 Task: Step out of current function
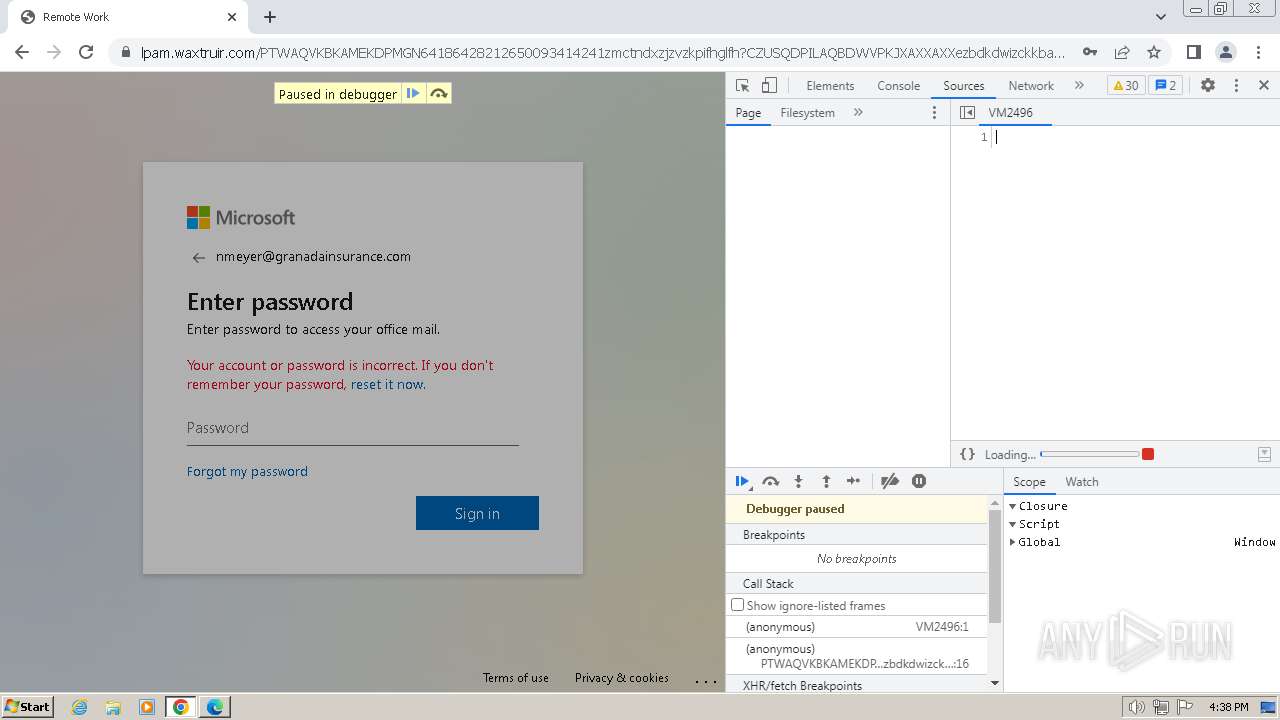[x=826, y=481]
